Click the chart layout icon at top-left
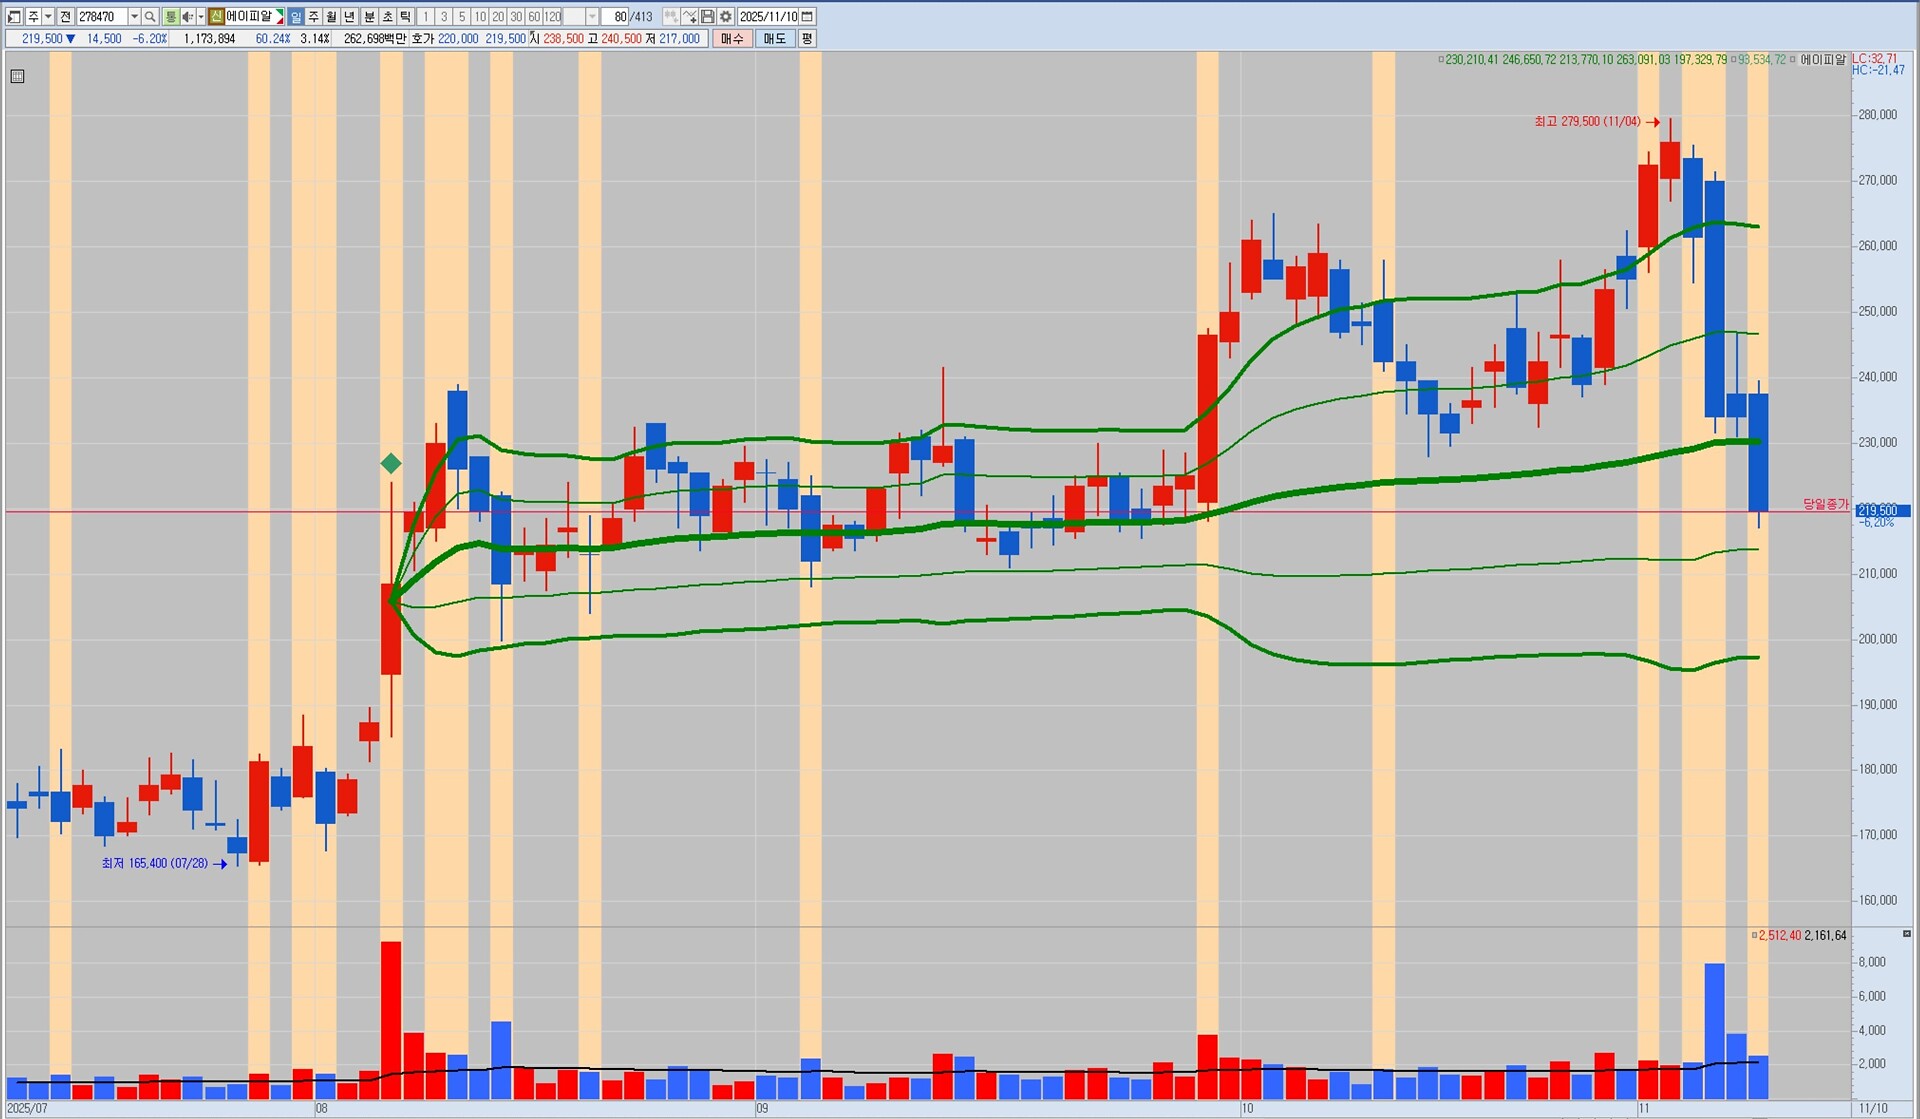 click(14, 17)
